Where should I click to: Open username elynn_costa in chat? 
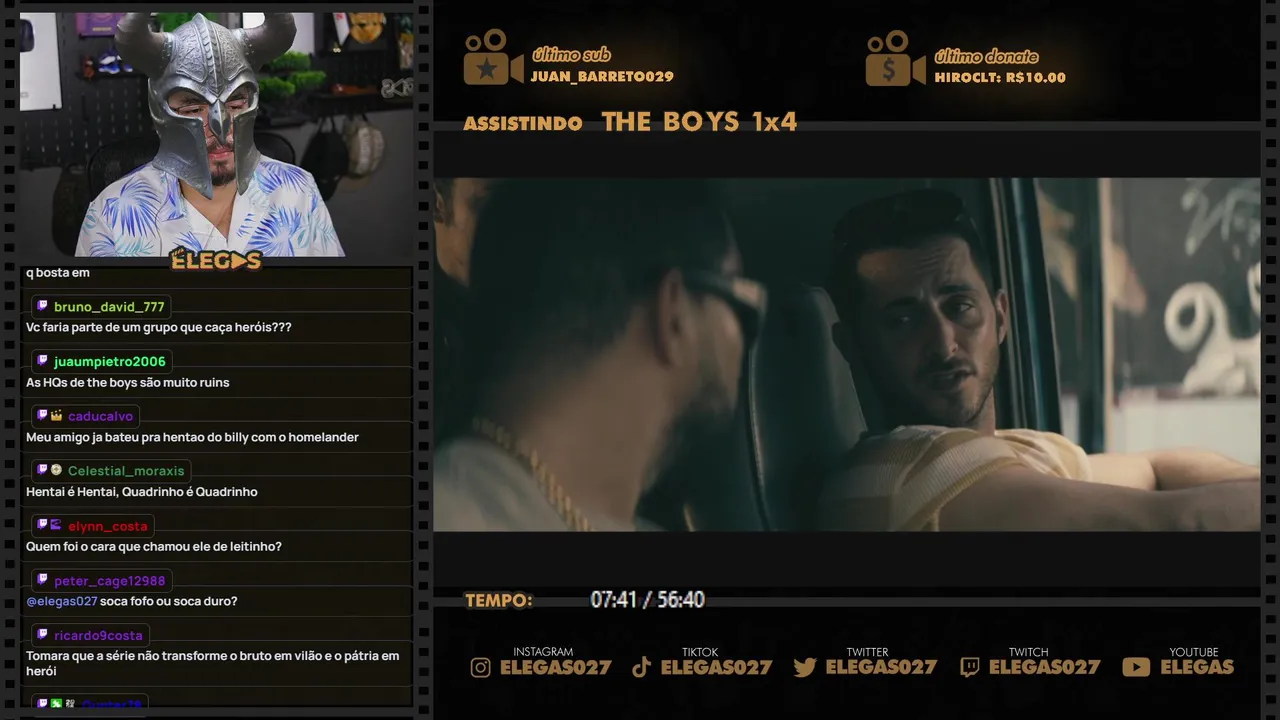[x=108, y=526]
